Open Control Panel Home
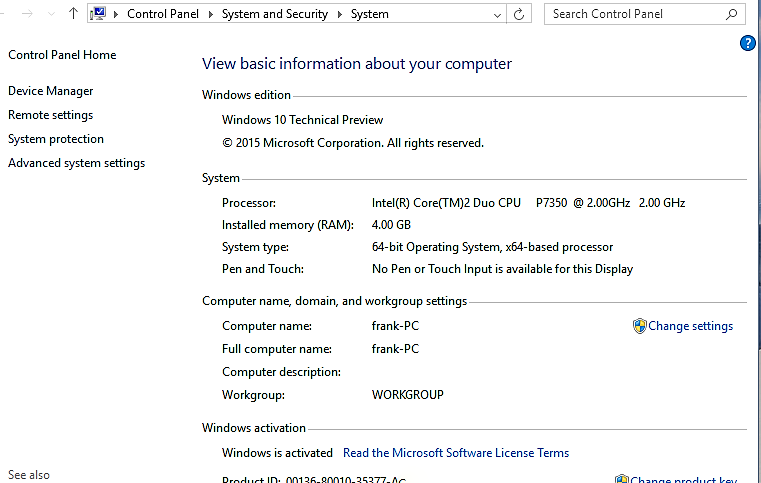761x483 pixels. [62, 55]
